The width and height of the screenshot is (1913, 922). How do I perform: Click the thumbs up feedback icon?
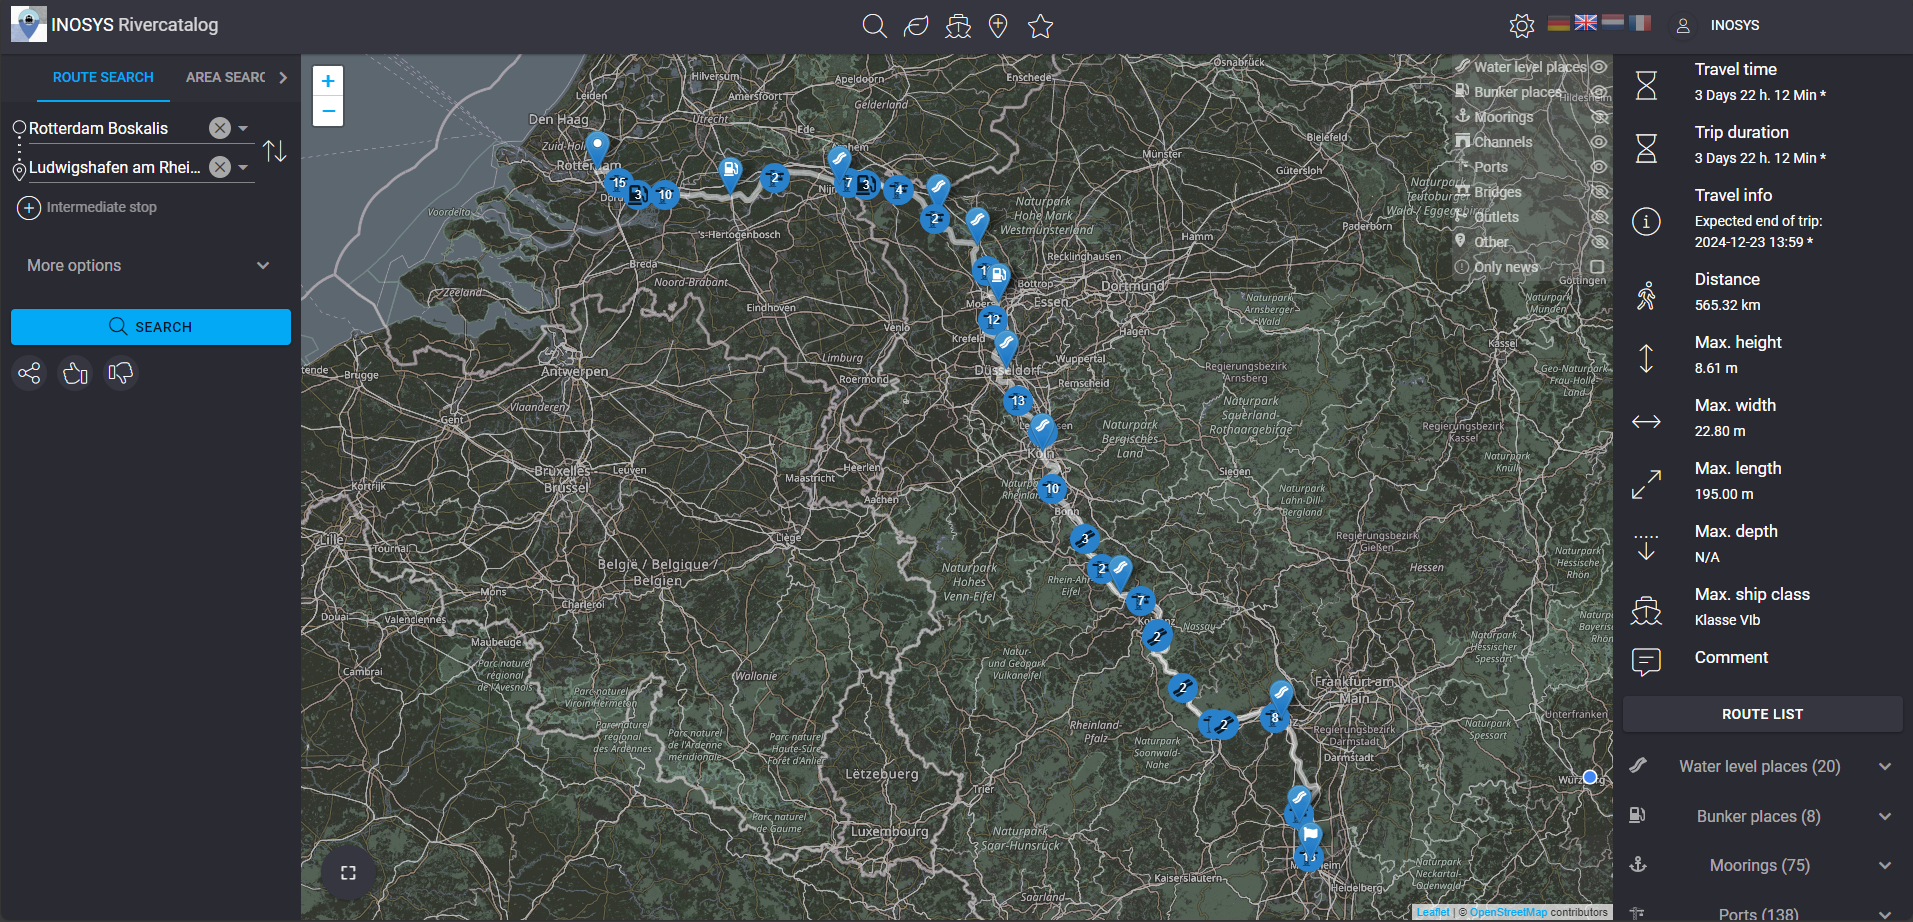pyautogui.click(x=75, y=374)
